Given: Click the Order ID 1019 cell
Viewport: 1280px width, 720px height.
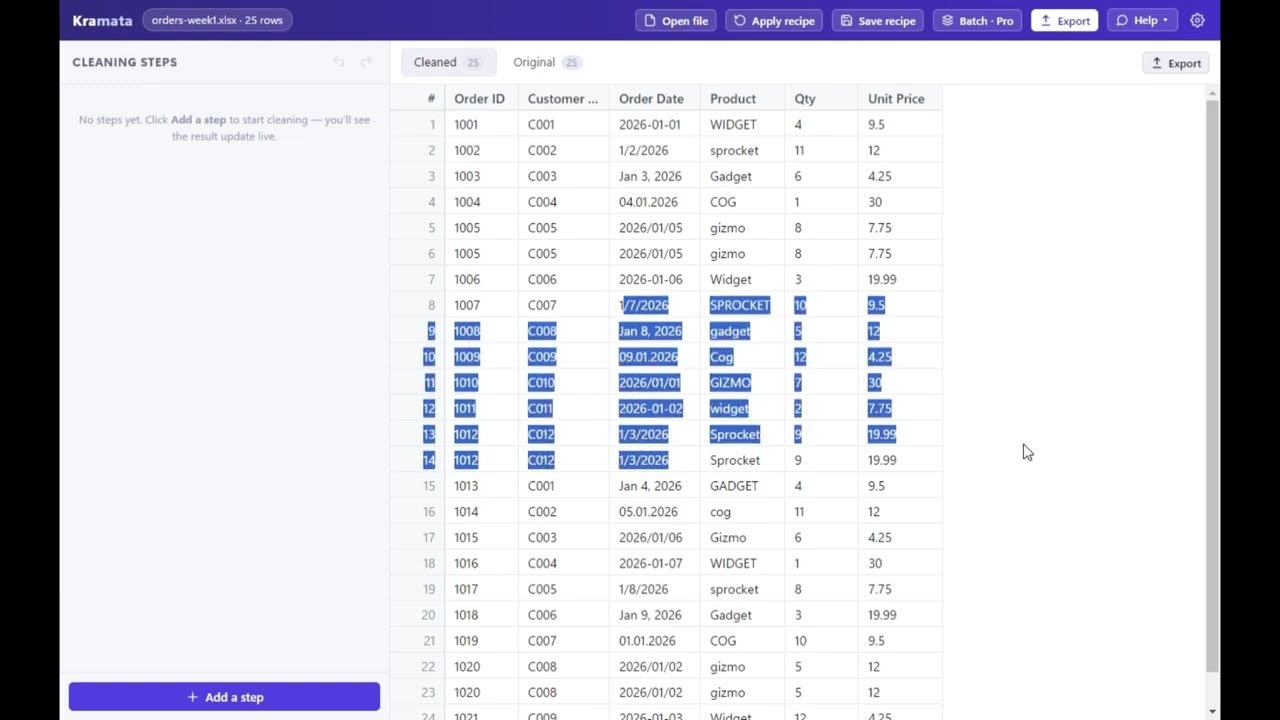Looking at the screenshot, I should pyautogui.click(x=481, y=641).
